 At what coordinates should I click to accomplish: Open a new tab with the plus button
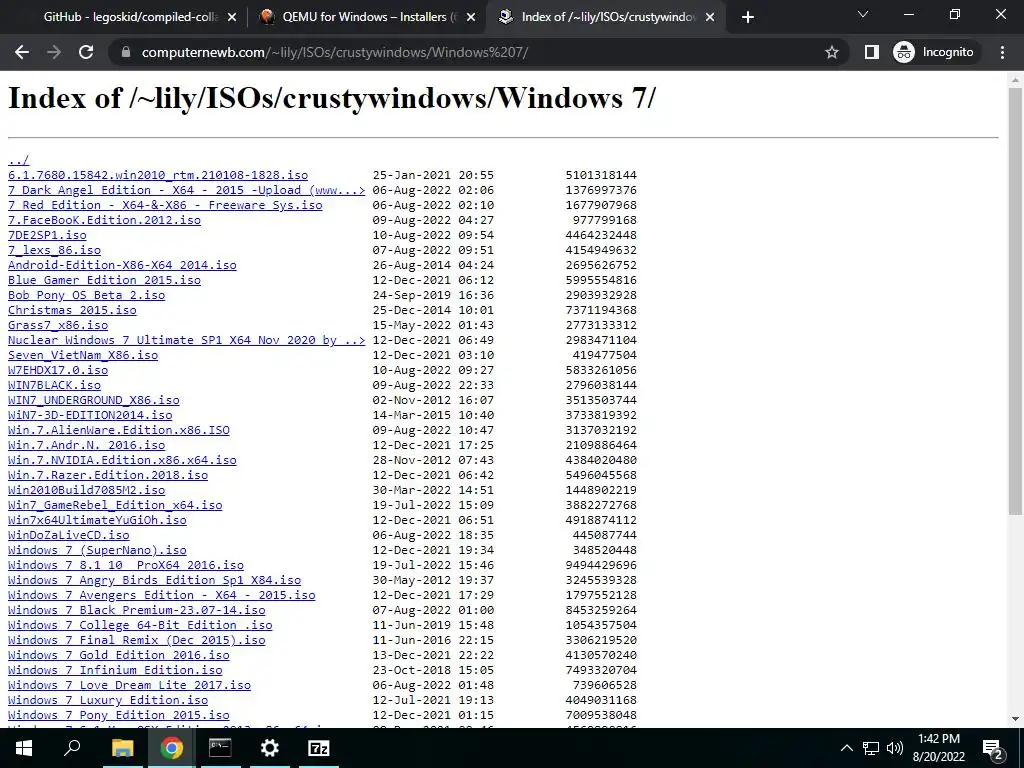coord(748,17)
